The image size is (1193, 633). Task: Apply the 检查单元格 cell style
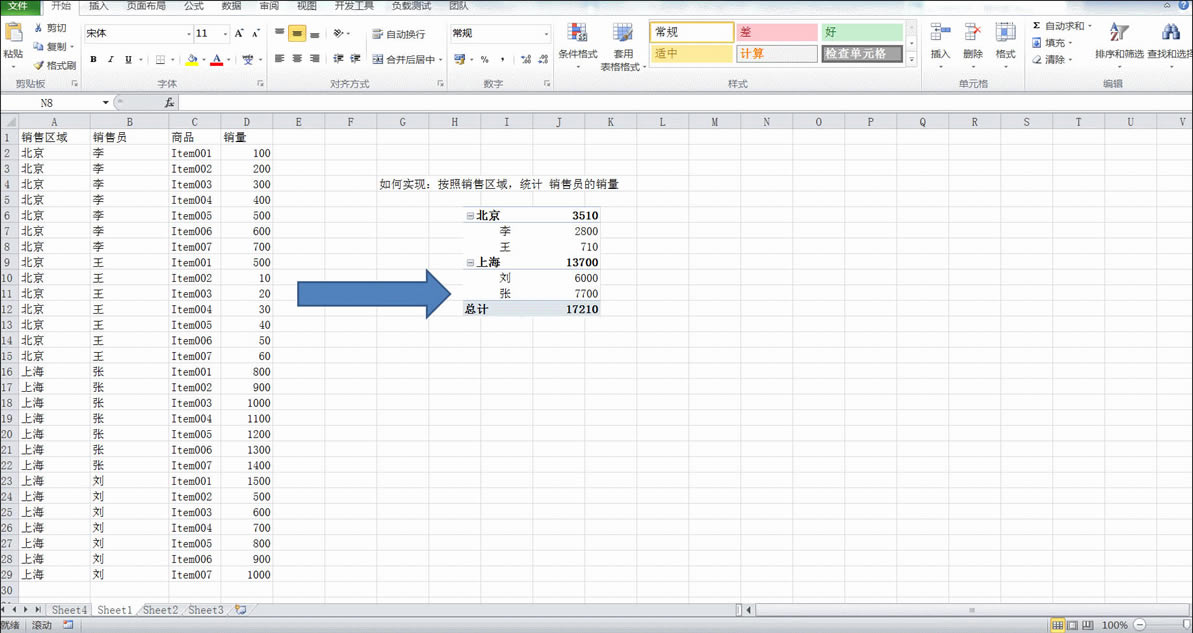point(862,54)
